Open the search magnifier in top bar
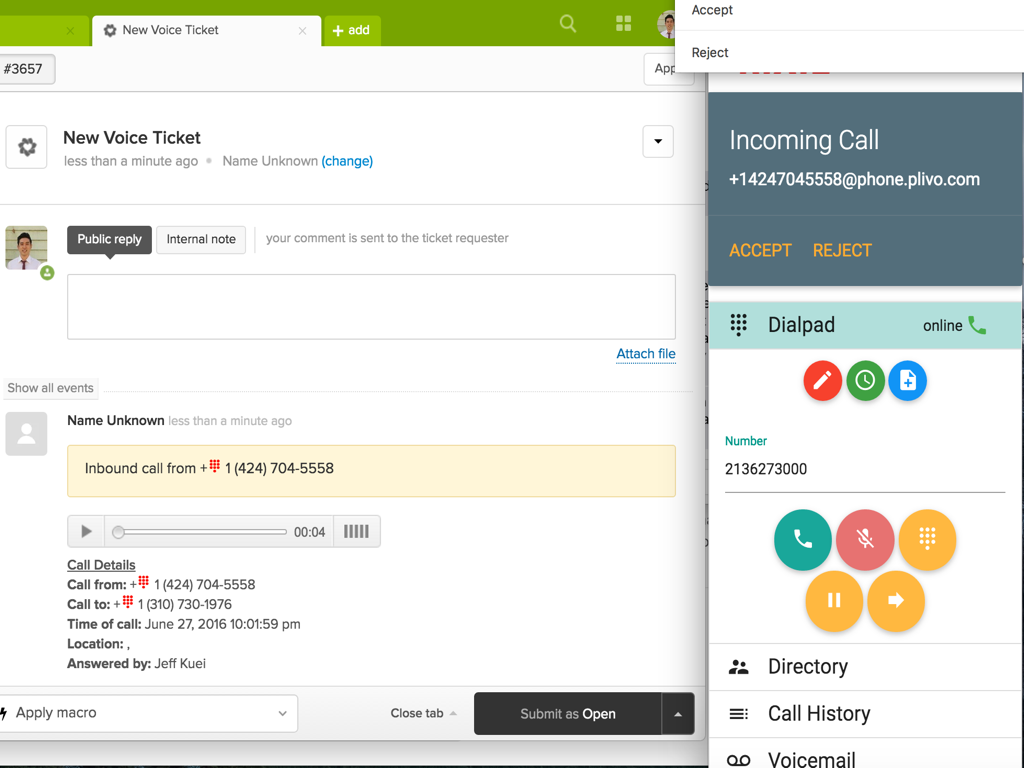Viewport: 1024px width, 768px height. [x=568, y=24]
